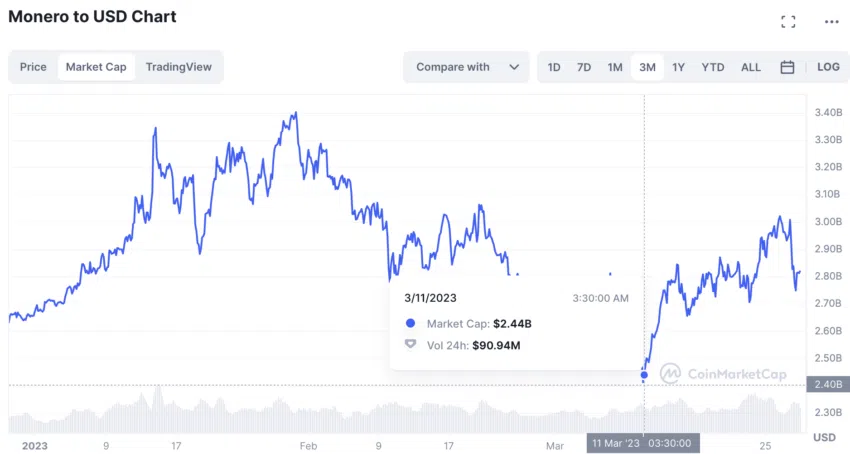Switch to the TradingView tab

pos(179,67)
